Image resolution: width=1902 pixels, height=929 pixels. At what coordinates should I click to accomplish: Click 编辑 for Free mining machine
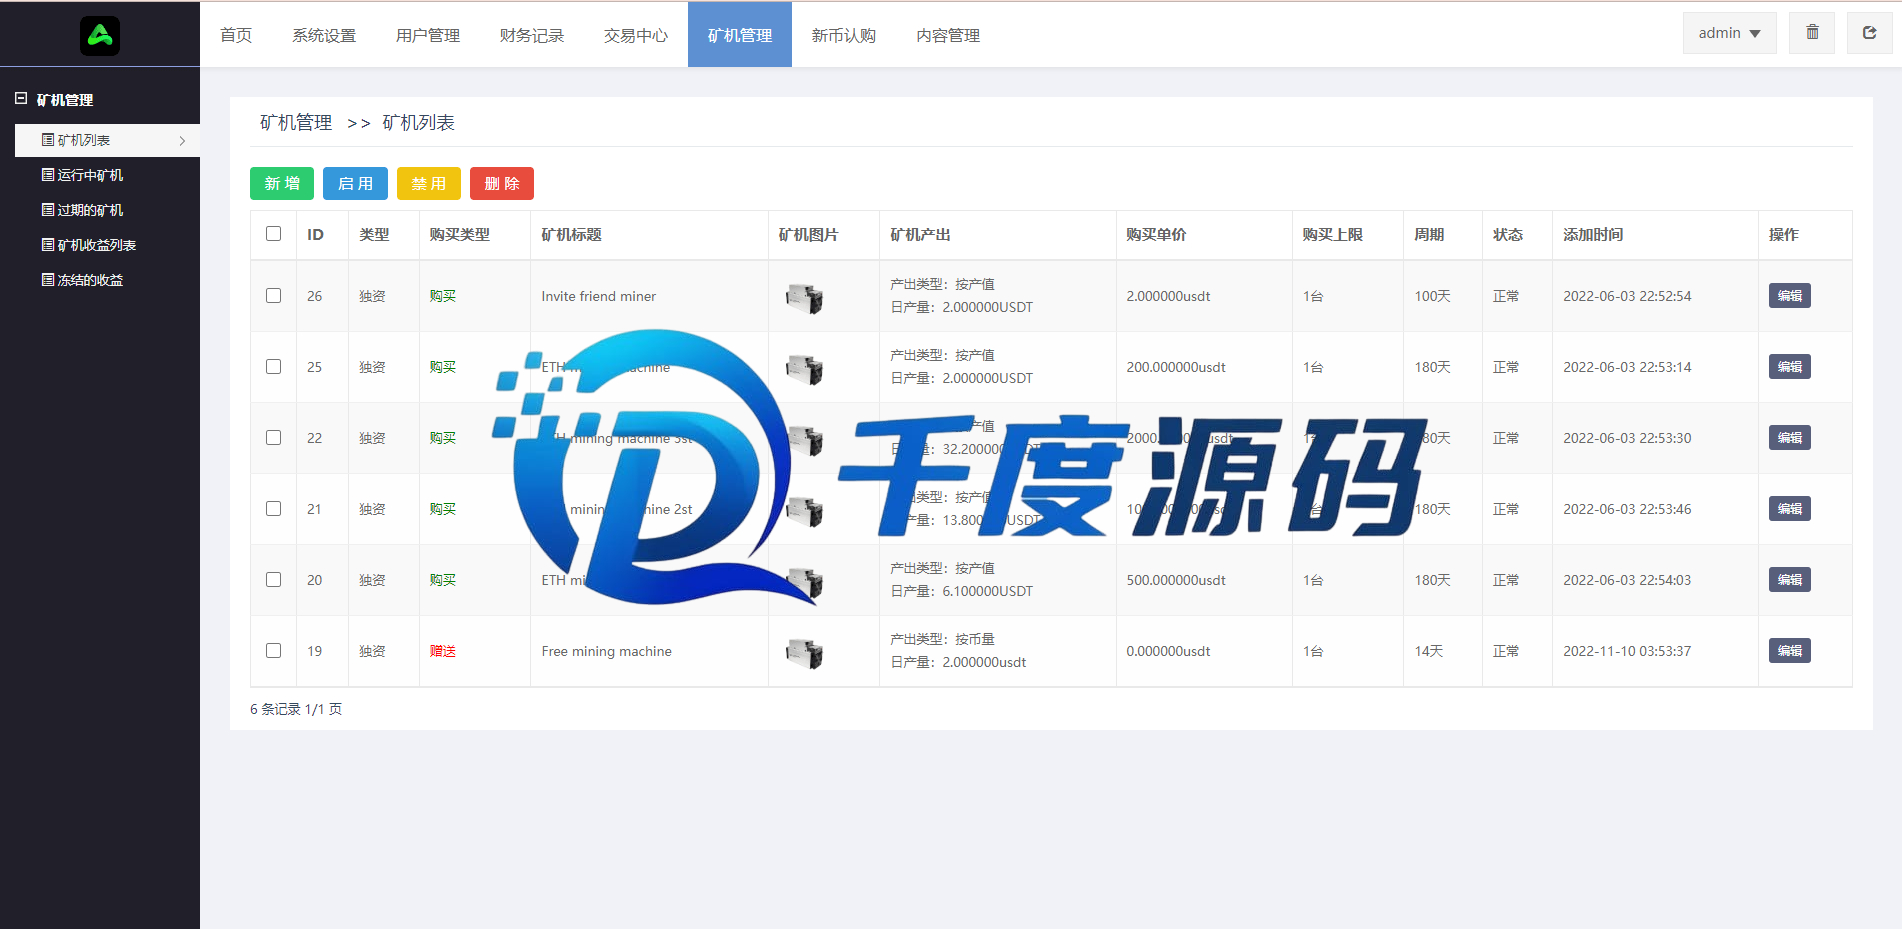click(x=1789, y=651)
